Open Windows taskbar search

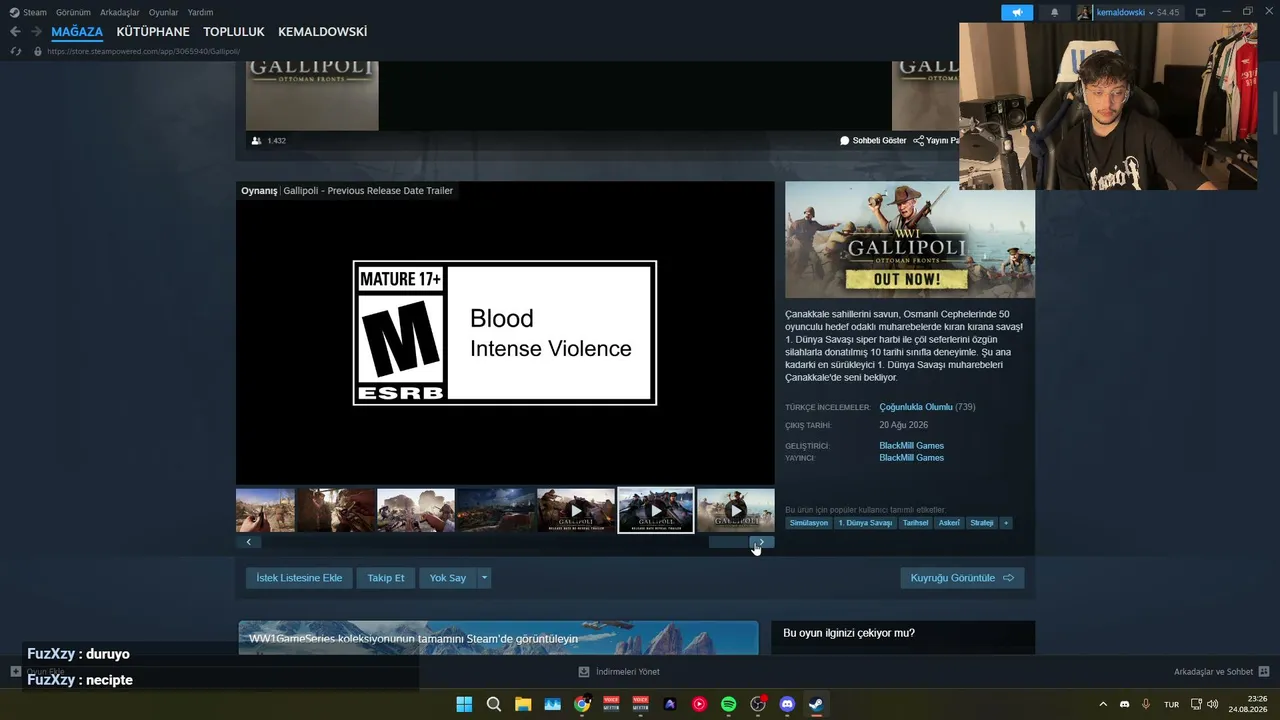click(x=494, y=704)
